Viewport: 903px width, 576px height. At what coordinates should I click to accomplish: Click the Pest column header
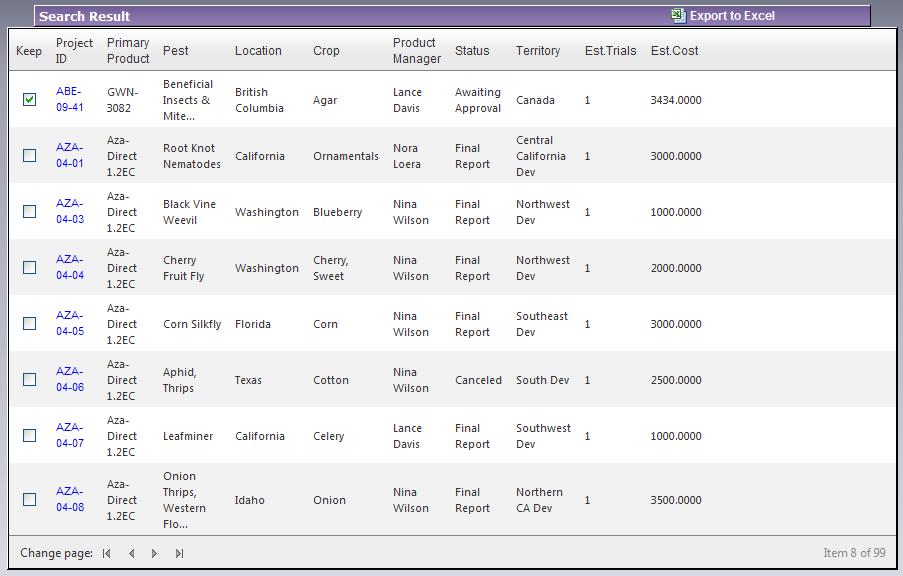(x=176, y=51)
